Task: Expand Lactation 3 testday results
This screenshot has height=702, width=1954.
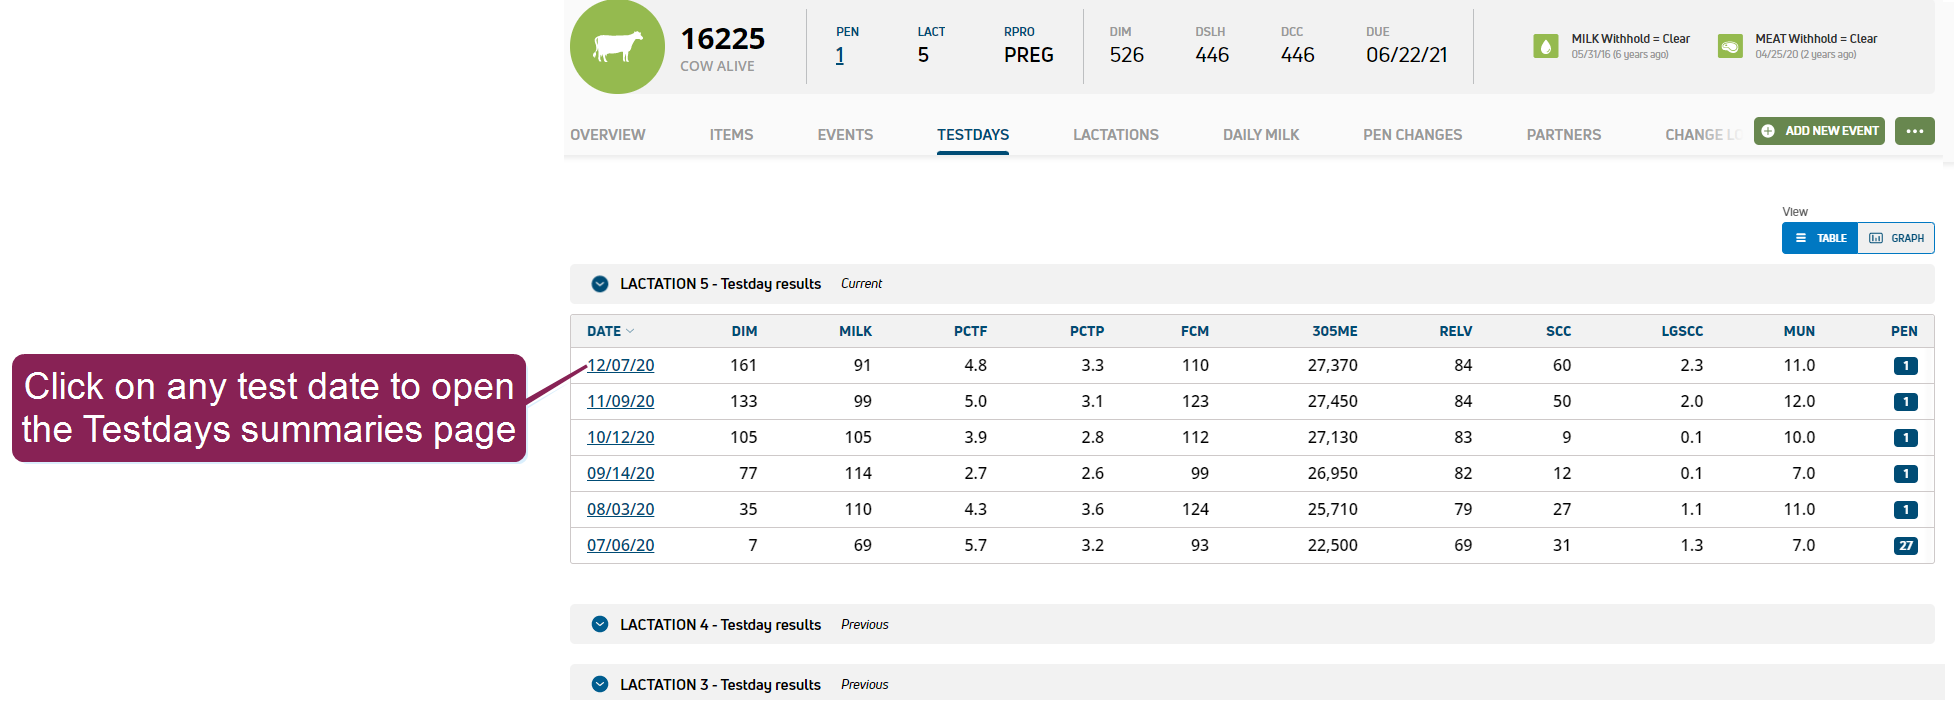Action: point(600,685)
